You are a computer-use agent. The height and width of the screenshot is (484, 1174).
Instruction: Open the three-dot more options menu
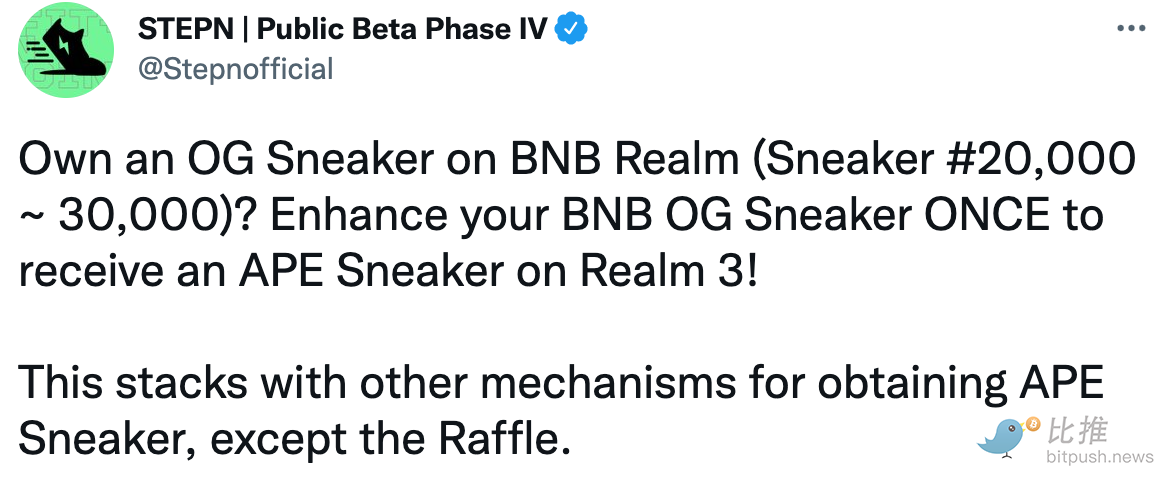coord(1131,28)
